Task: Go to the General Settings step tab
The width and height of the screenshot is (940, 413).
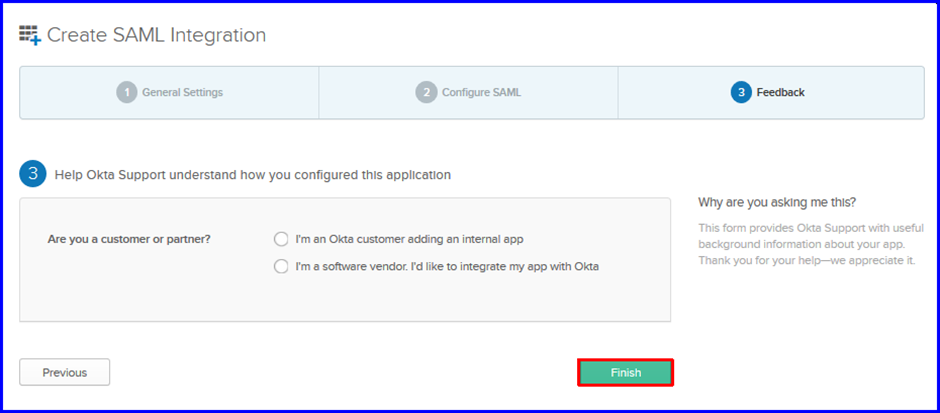Action: click(169, 93)
